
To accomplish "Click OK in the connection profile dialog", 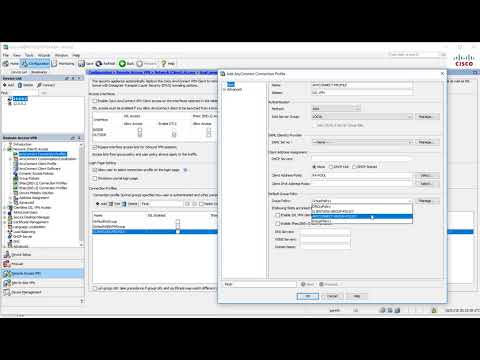I will pyautogui.click(x=308, y=296).
